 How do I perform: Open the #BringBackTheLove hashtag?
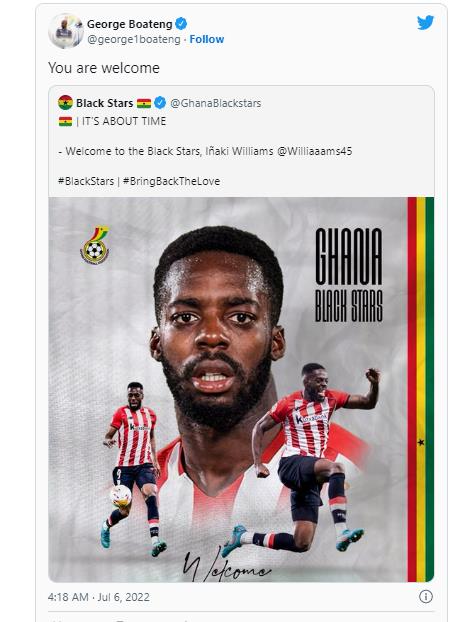171,181
